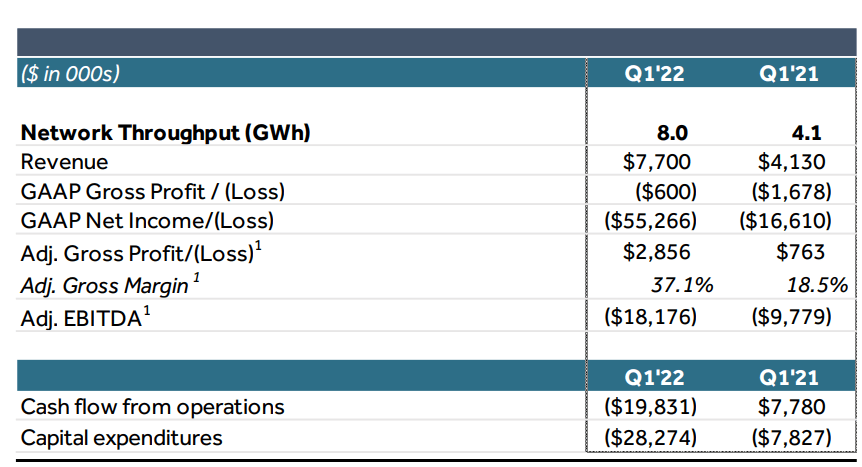
Task: Select the Capital expenditures row label
Action: tap(121, 438)
